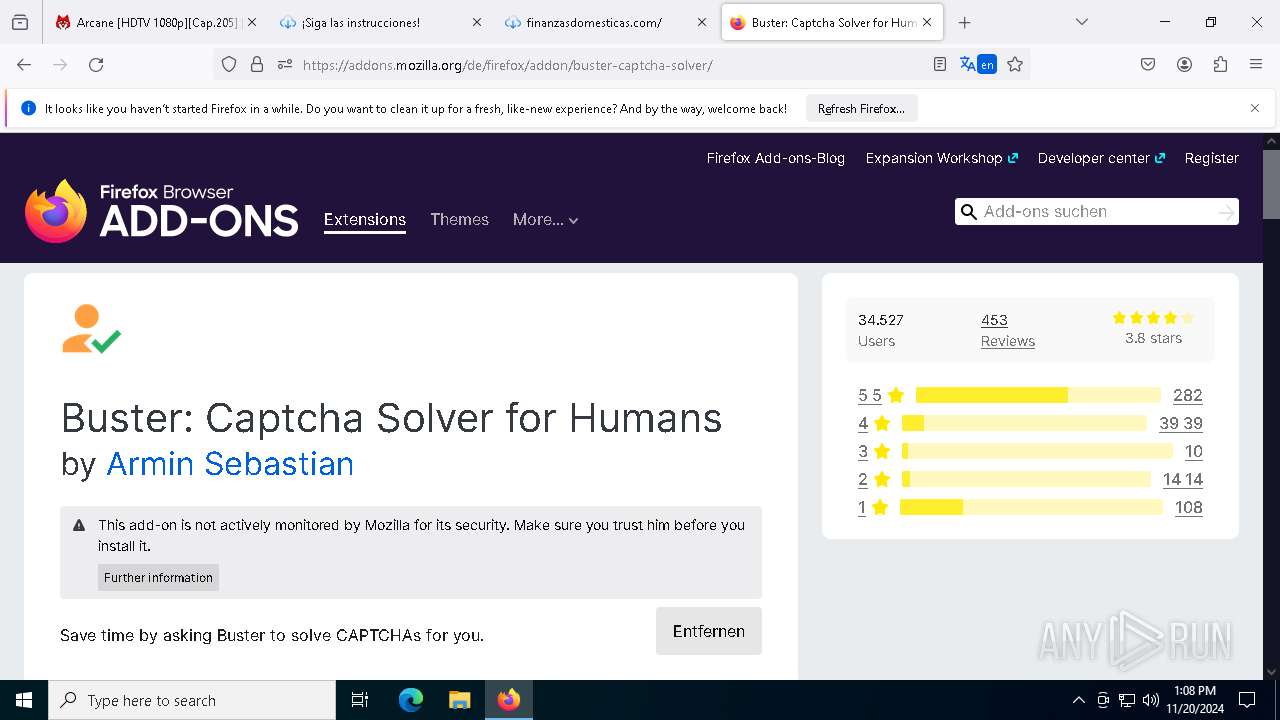Expand the More… navigation dropdown
Image resolution: width=1280 pixels, height=720 pixels.
545,220
